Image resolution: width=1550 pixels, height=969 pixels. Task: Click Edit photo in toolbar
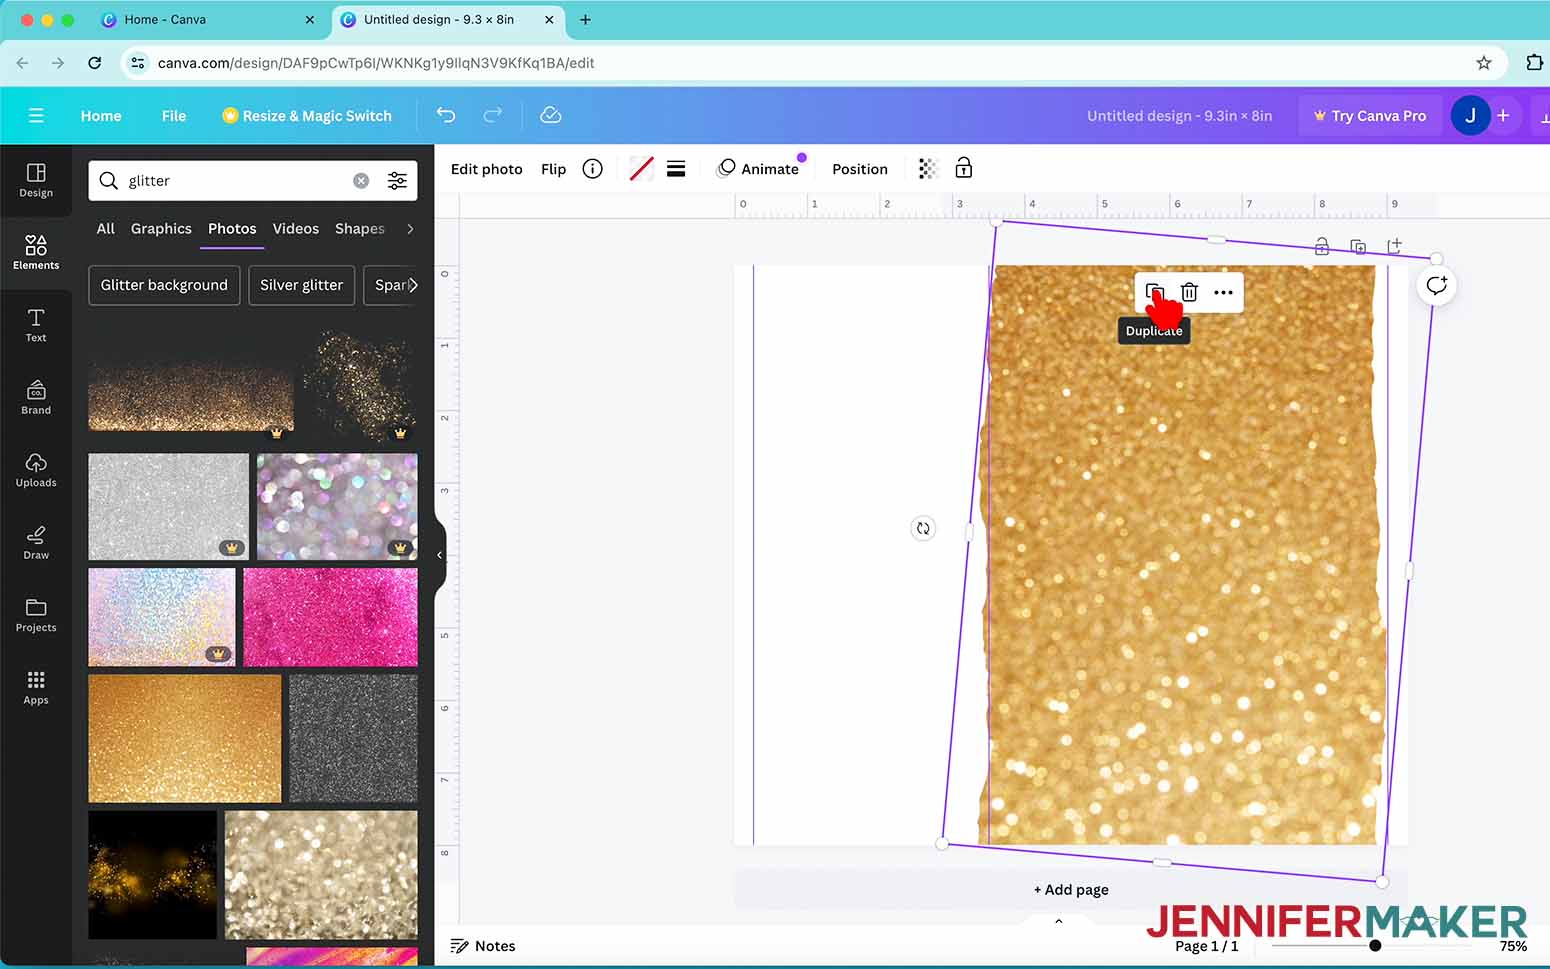pyautogui.click(x=487, y=169)
